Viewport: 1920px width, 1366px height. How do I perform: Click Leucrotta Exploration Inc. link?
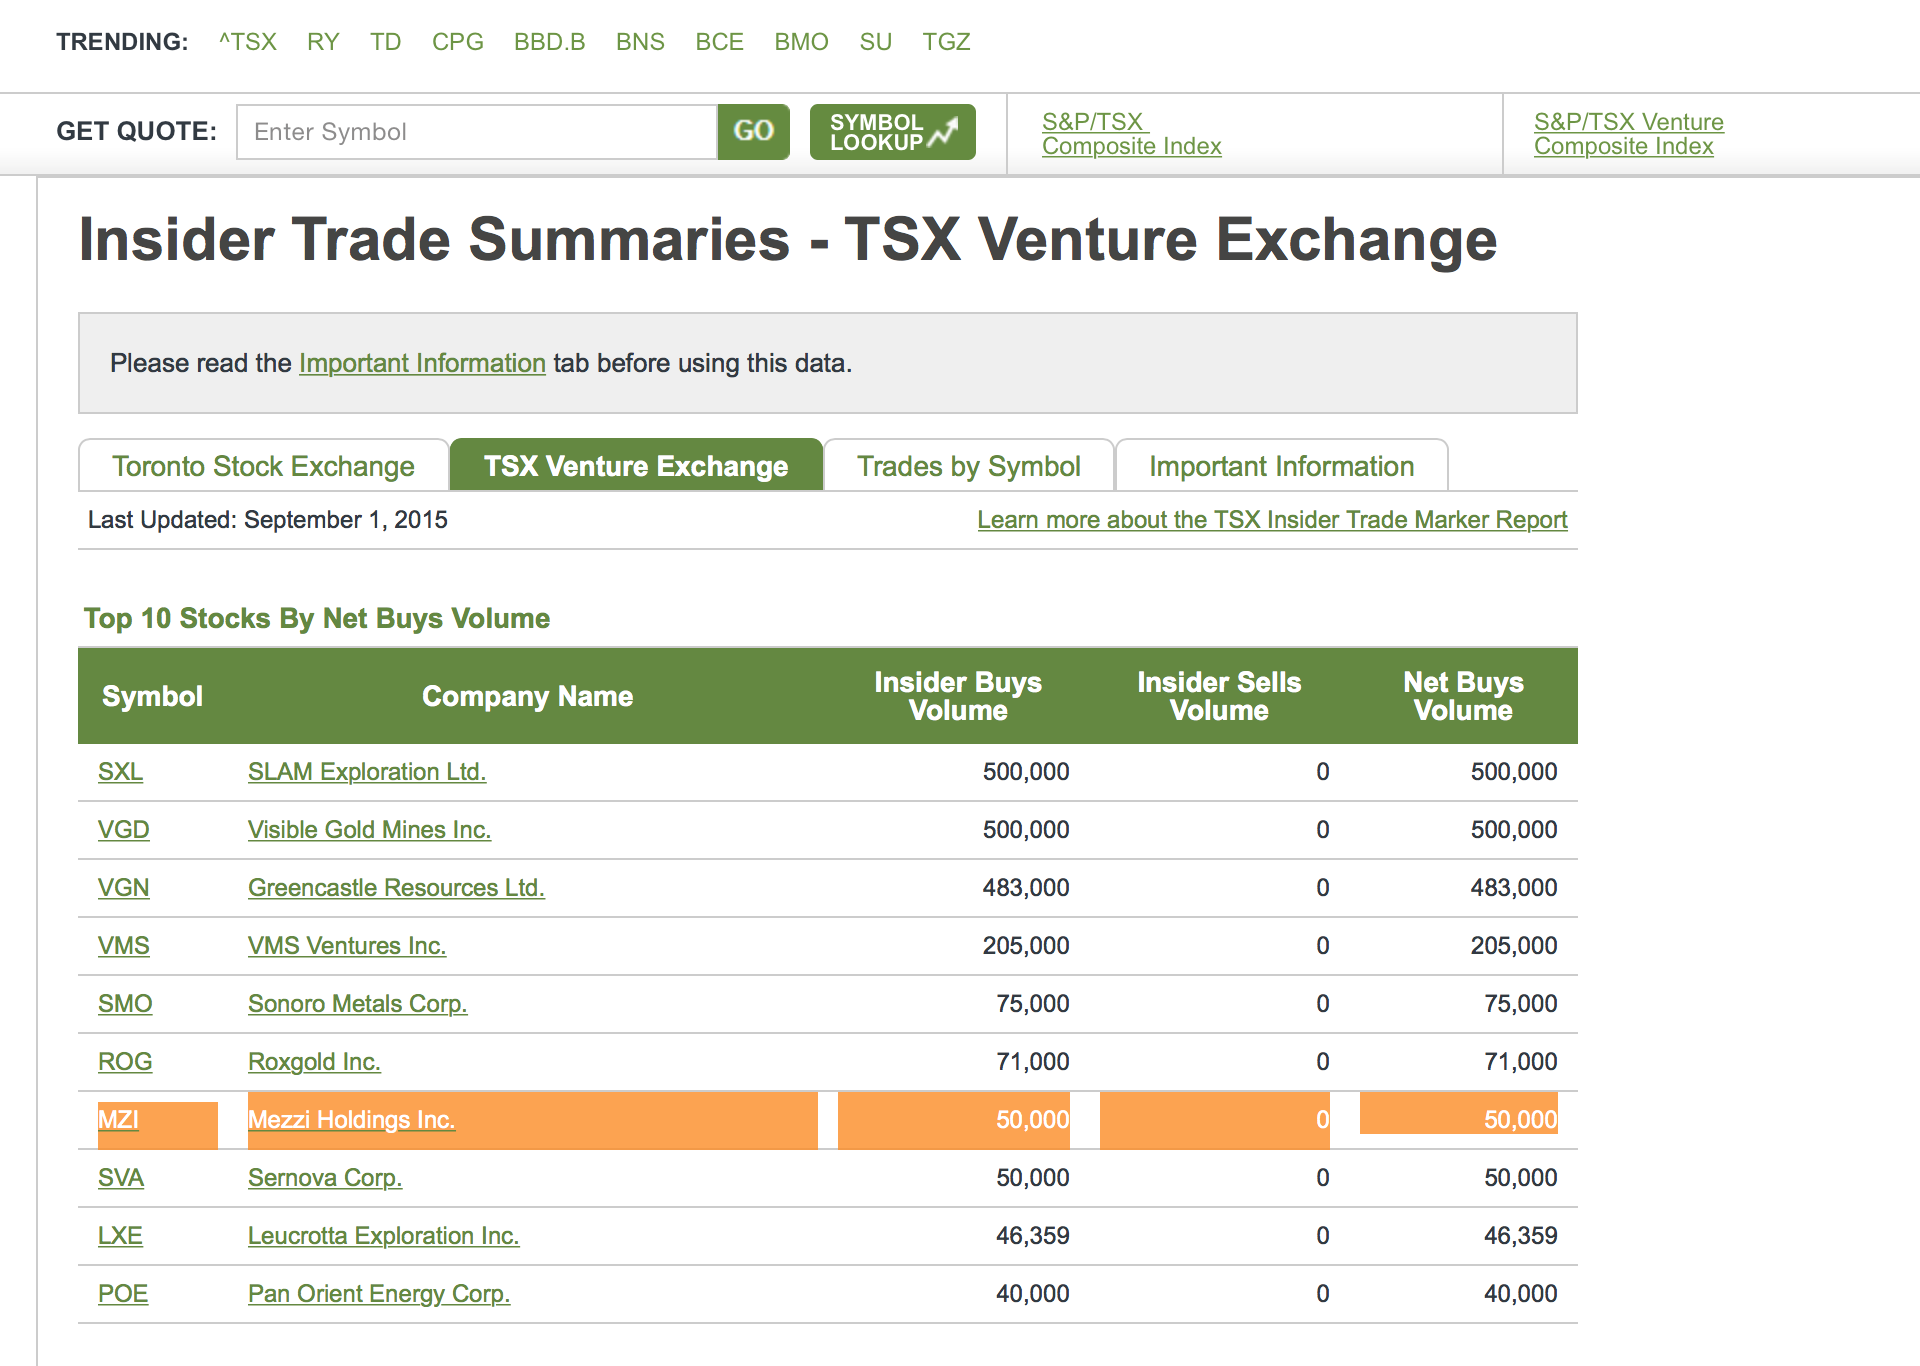(383, 1236)
